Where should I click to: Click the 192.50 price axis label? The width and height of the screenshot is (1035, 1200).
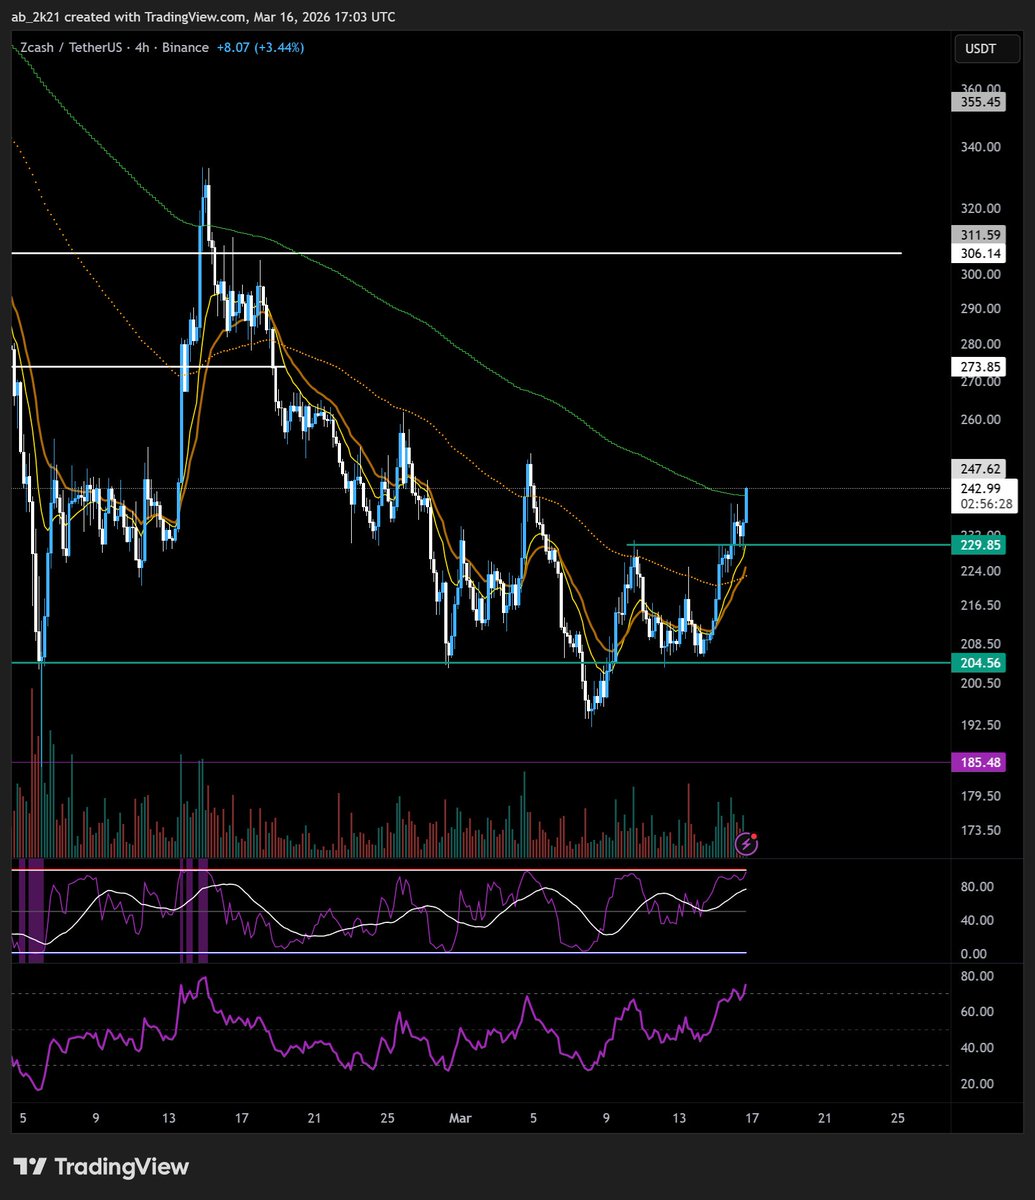pyautogui.click(x=980, y=725)
